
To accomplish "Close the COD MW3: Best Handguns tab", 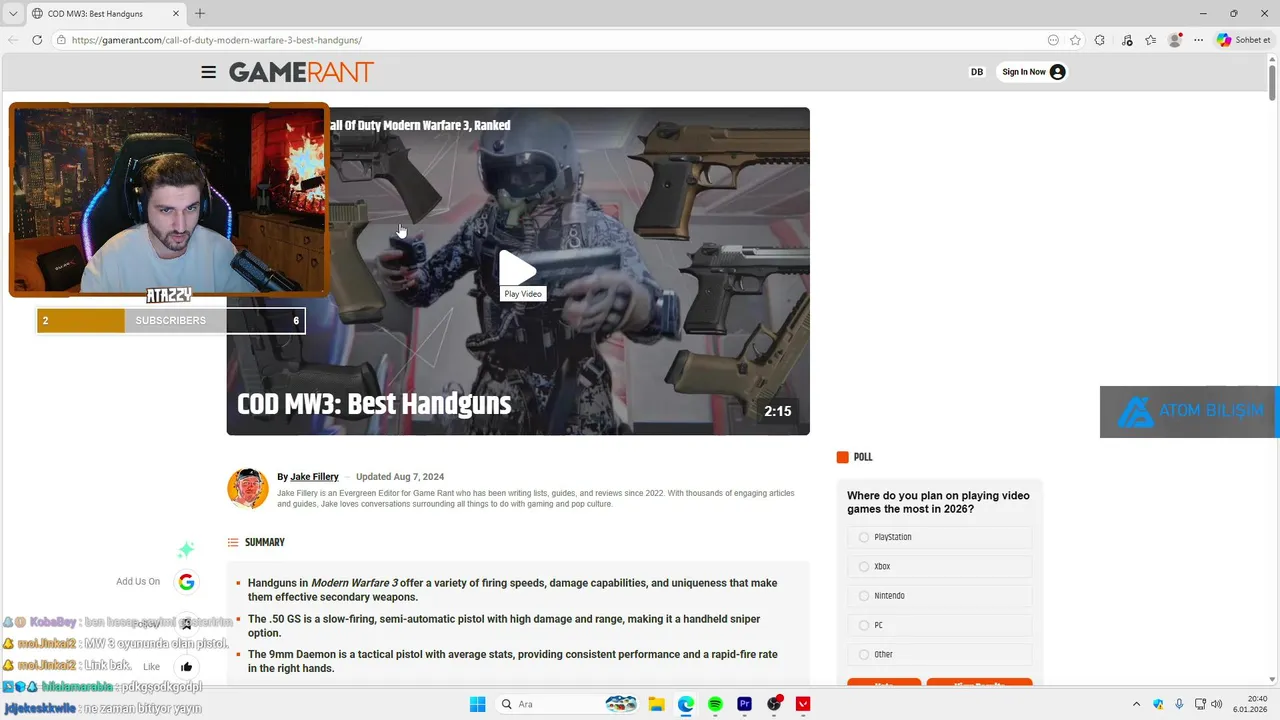I will click(175, 14).
